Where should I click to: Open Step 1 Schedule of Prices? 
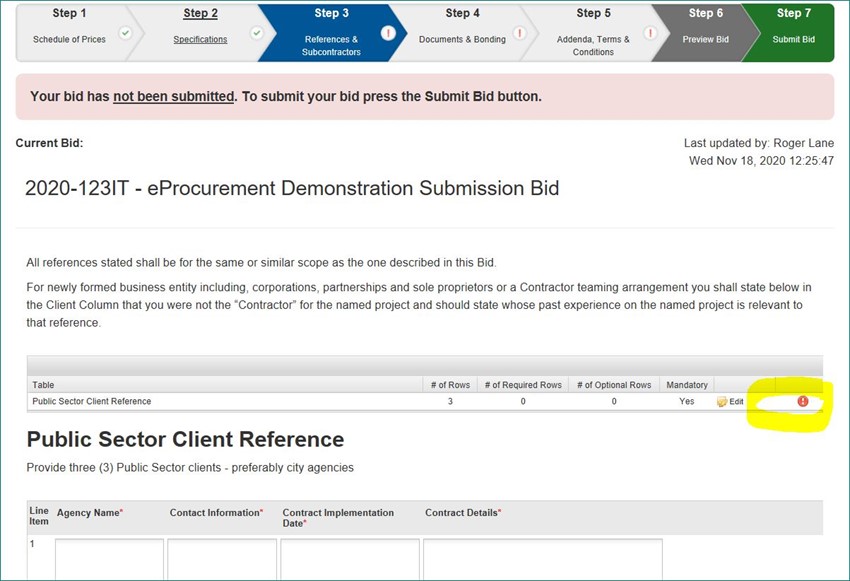pos(70,33)
